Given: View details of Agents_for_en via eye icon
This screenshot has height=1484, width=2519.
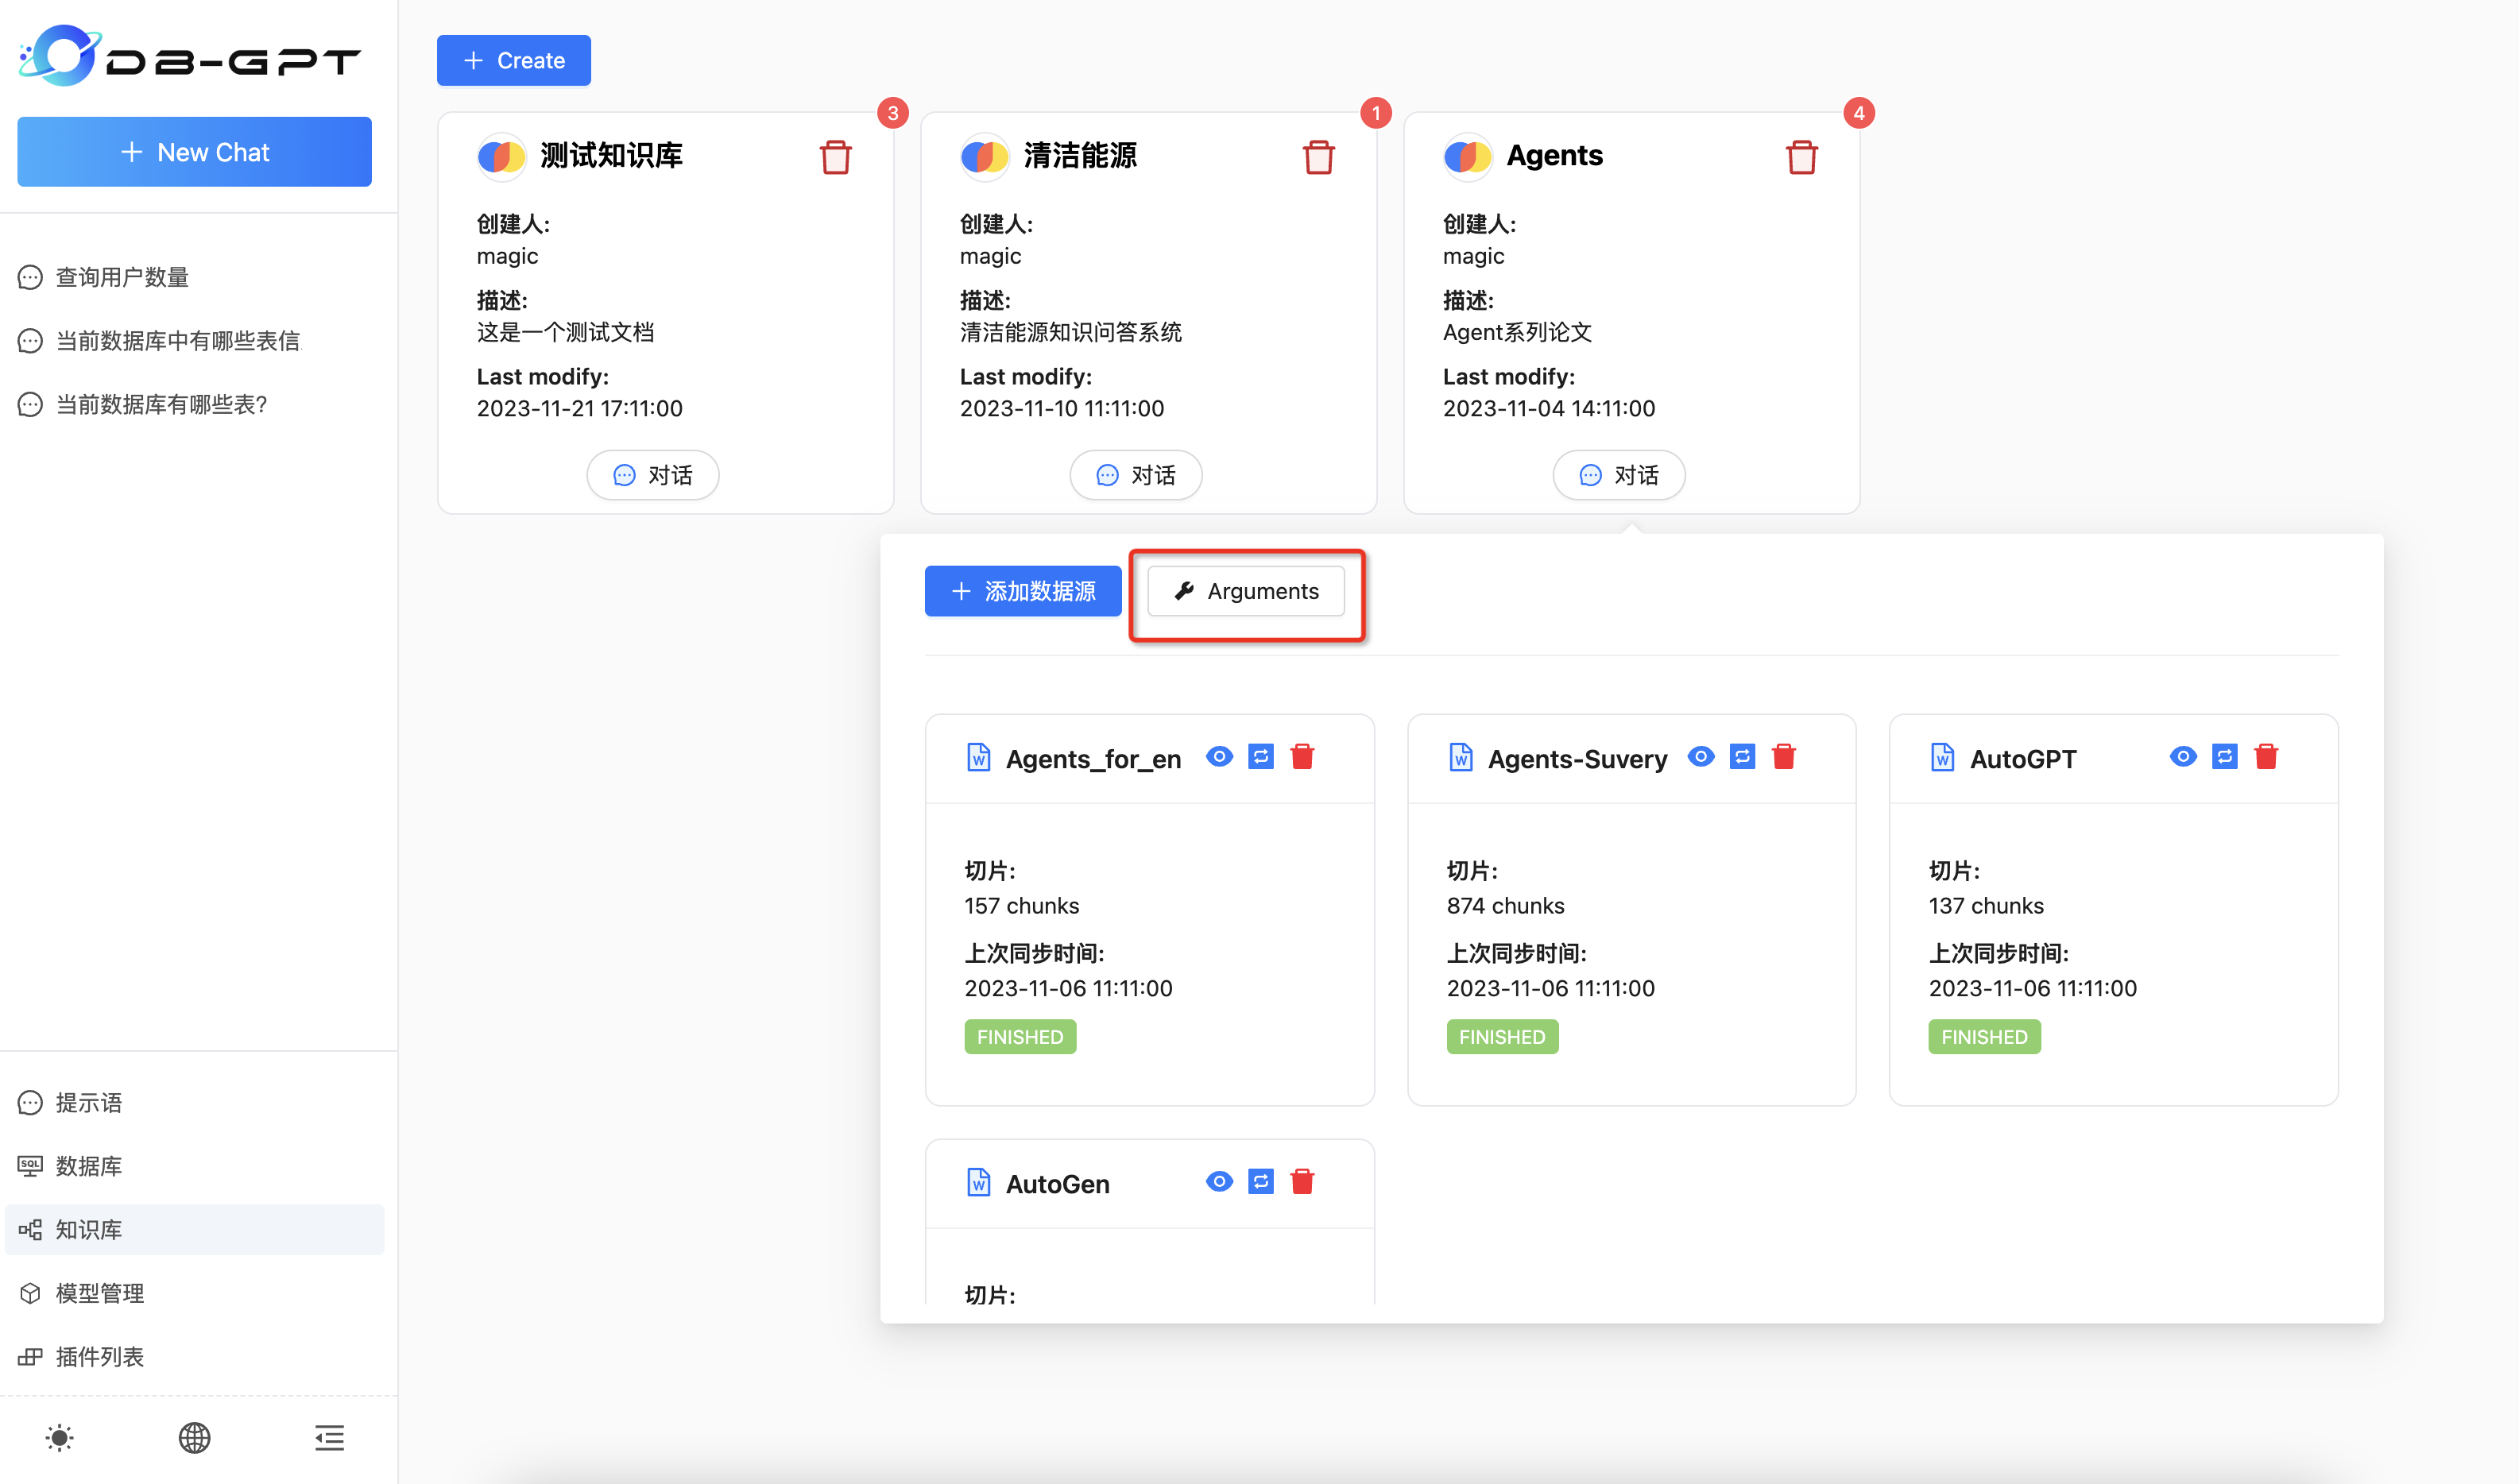Looking at the screenshot, I should (1218, 757).
